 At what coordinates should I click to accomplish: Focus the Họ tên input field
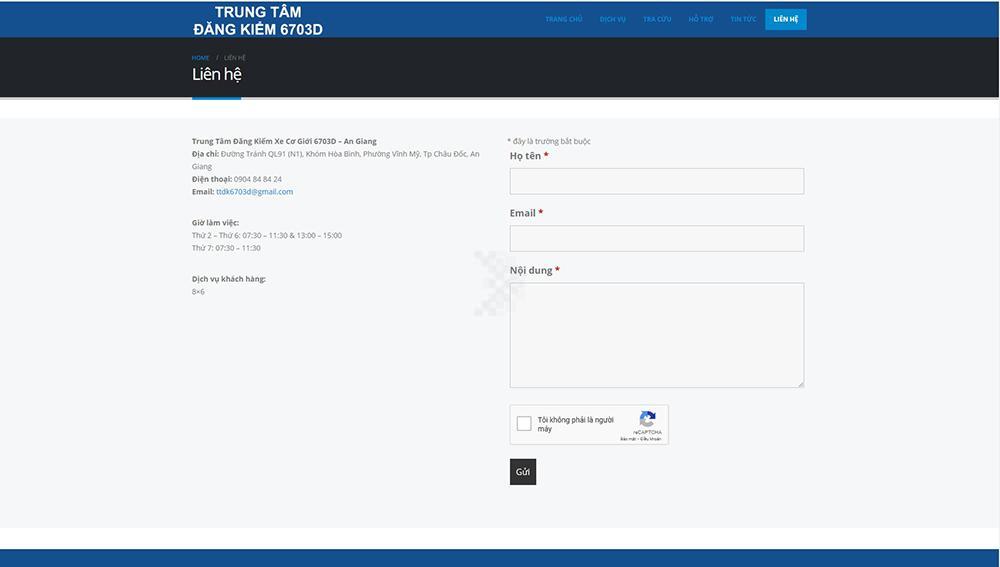(x=656, y=181)
